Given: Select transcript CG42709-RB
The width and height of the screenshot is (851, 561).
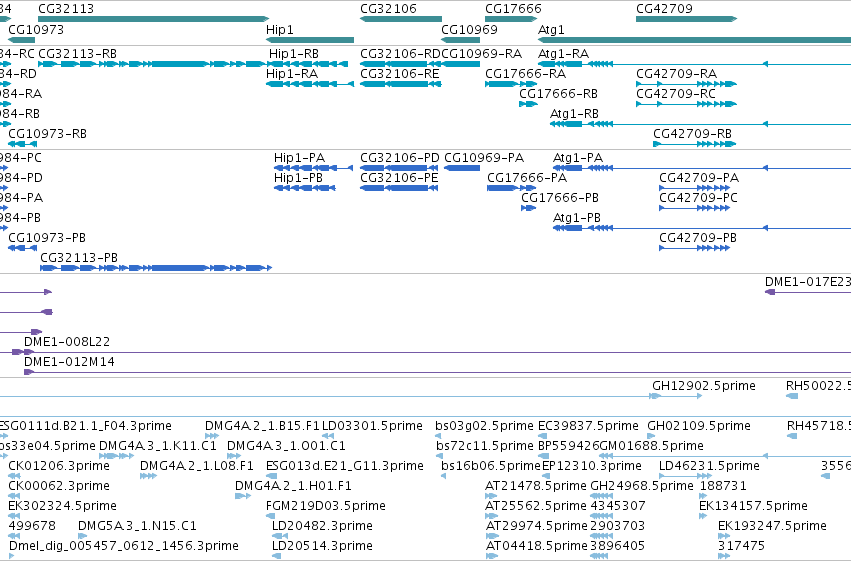Looking at the screenshot, I should [695, 144].
